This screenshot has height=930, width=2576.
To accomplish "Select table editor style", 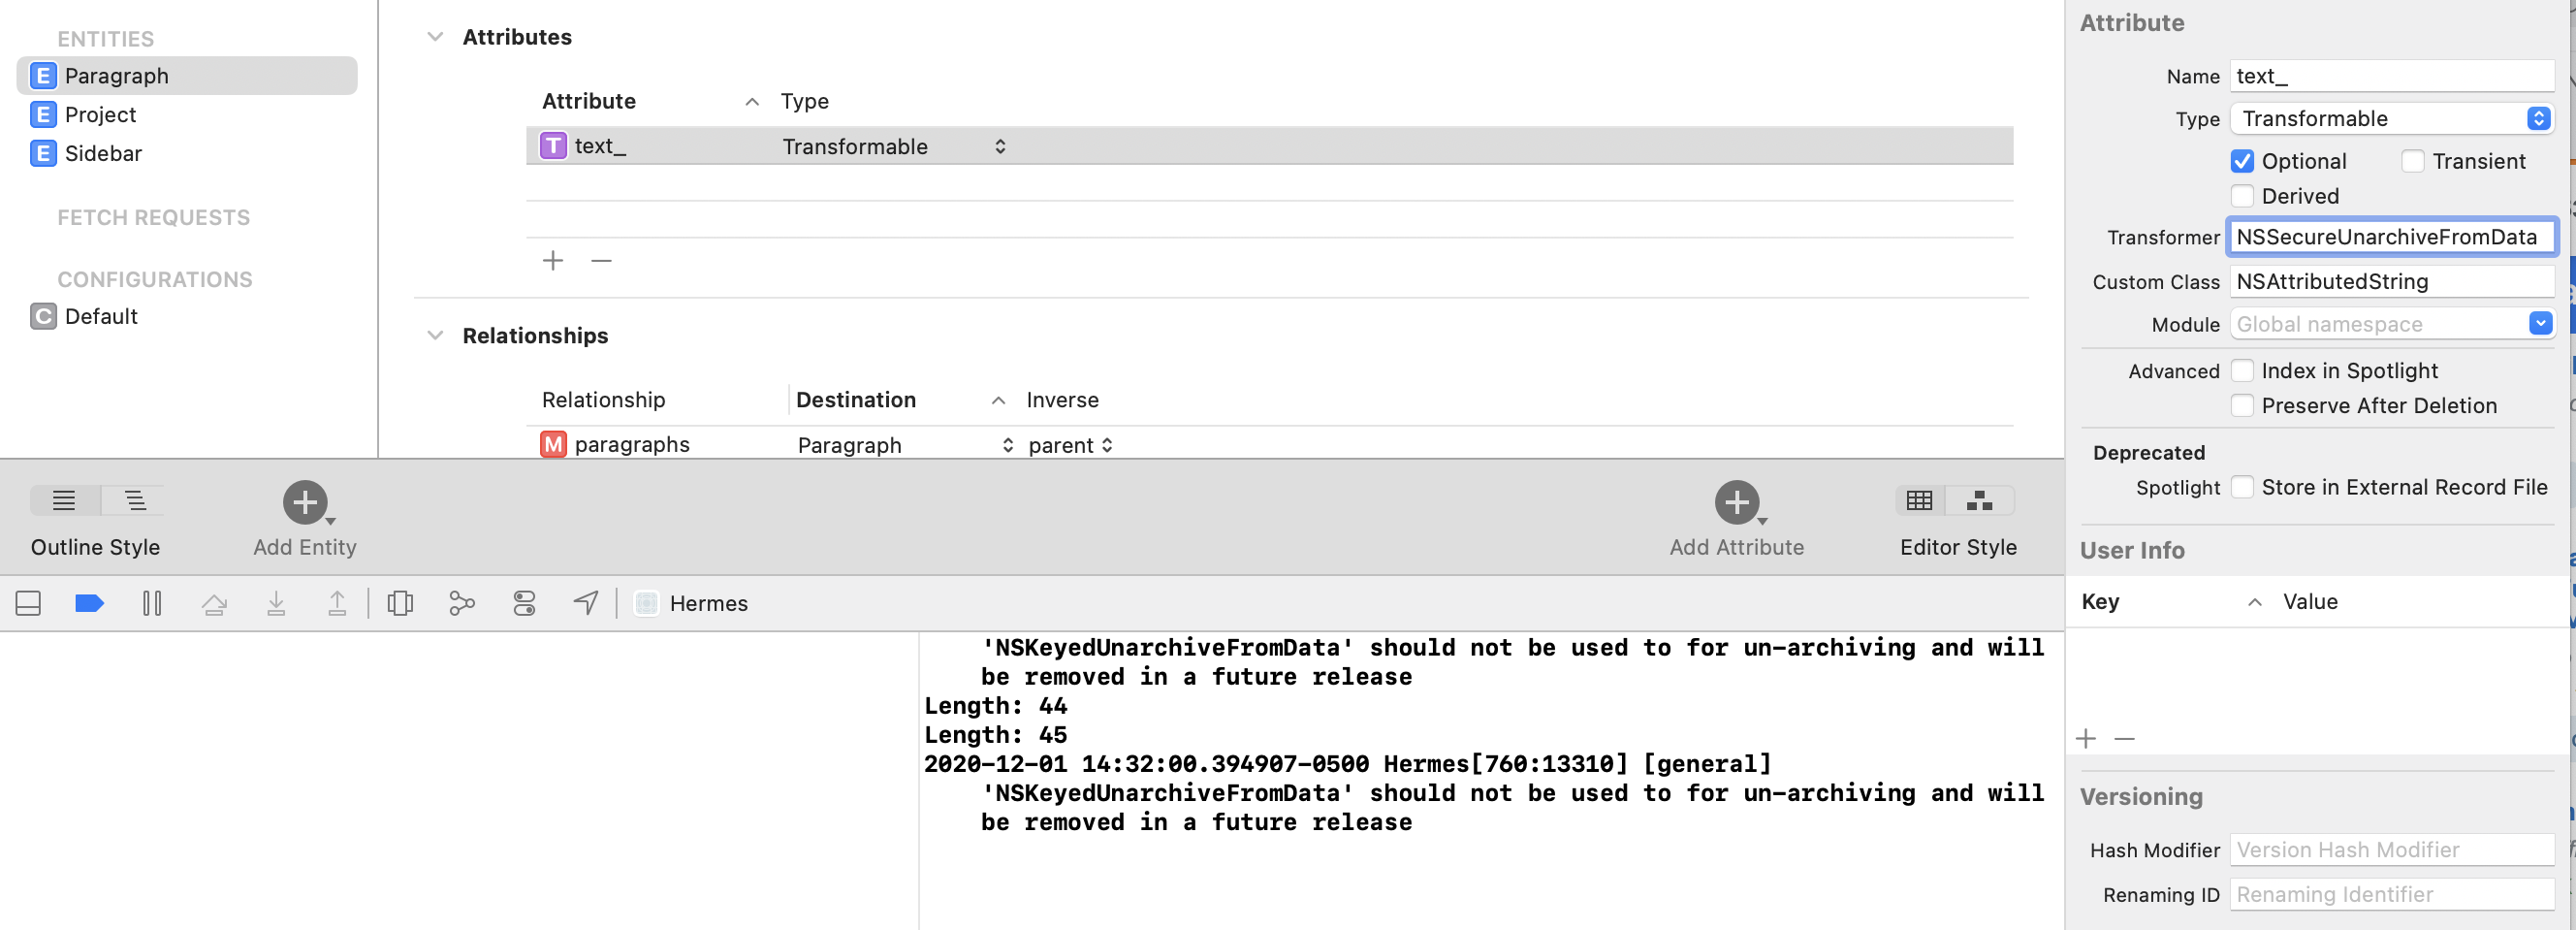I will 1919,501.
